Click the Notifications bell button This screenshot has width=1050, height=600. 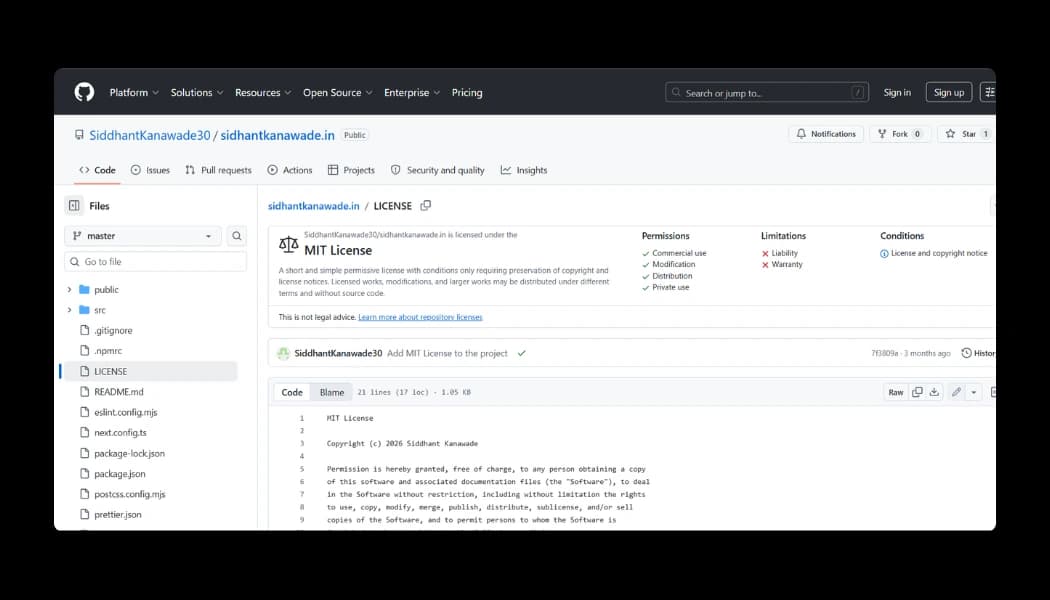point(826,134)
